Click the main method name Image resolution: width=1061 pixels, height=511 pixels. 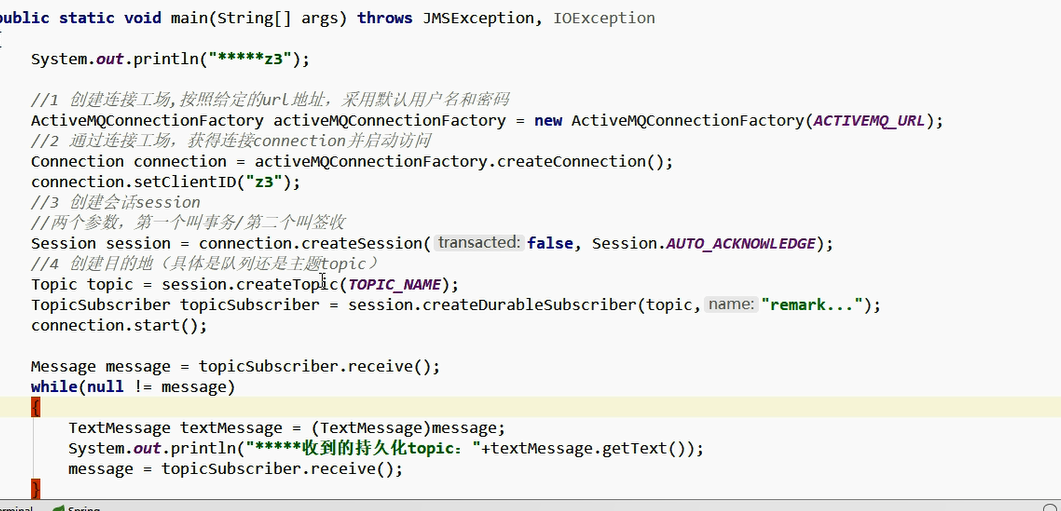pos(189,18)
